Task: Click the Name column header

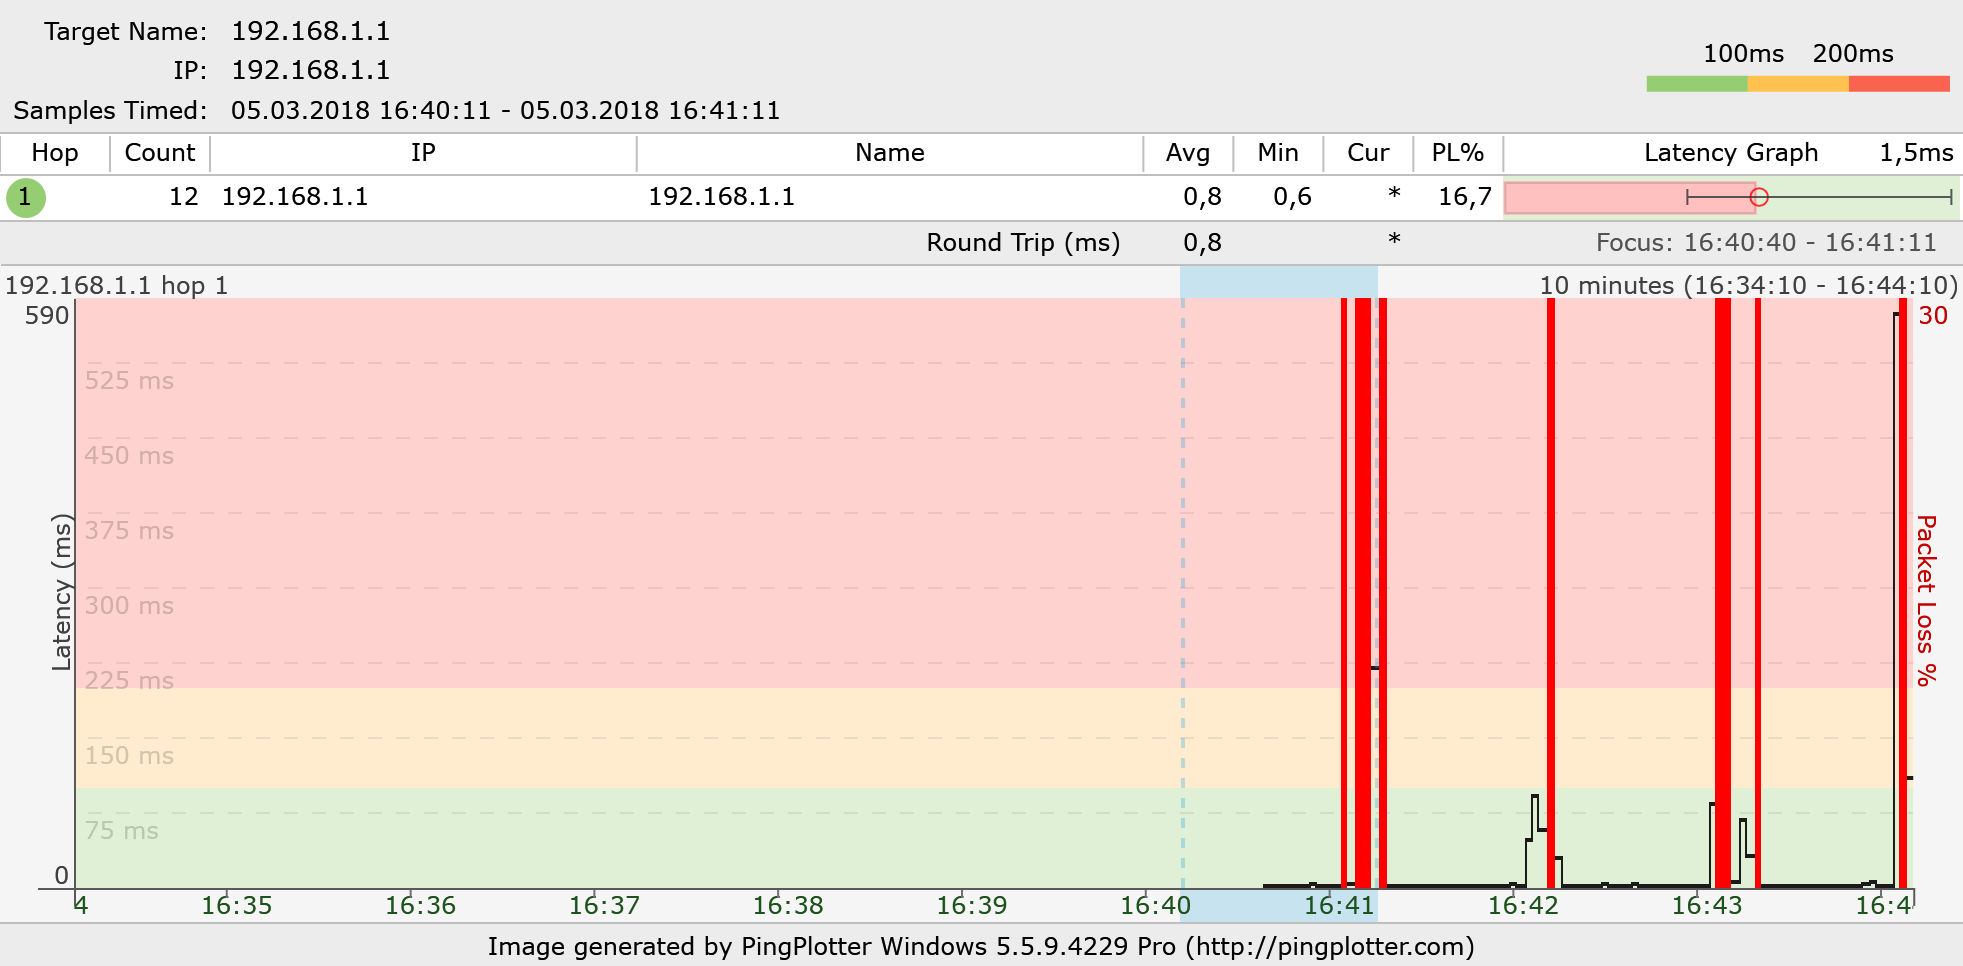Action: [x=889, y=153]
